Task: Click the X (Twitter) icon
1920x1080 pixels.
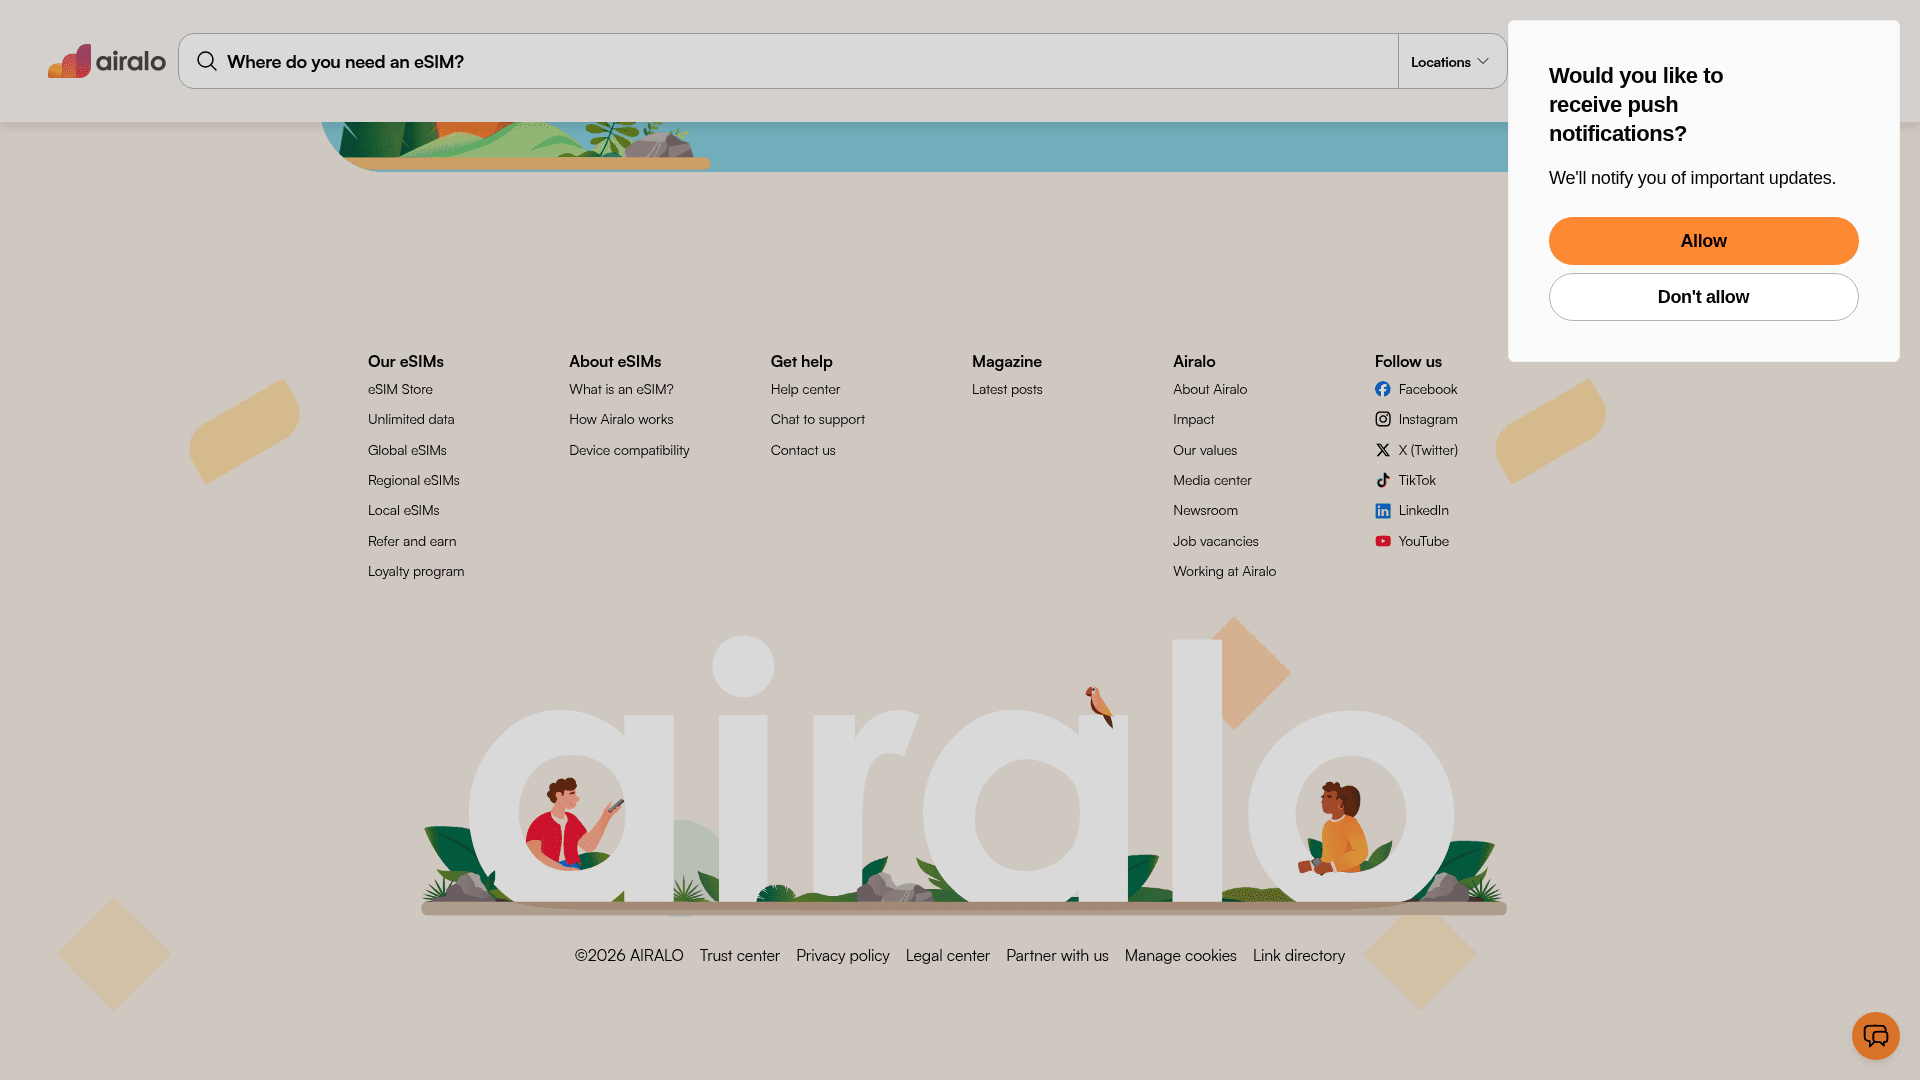Action: 1383,450
